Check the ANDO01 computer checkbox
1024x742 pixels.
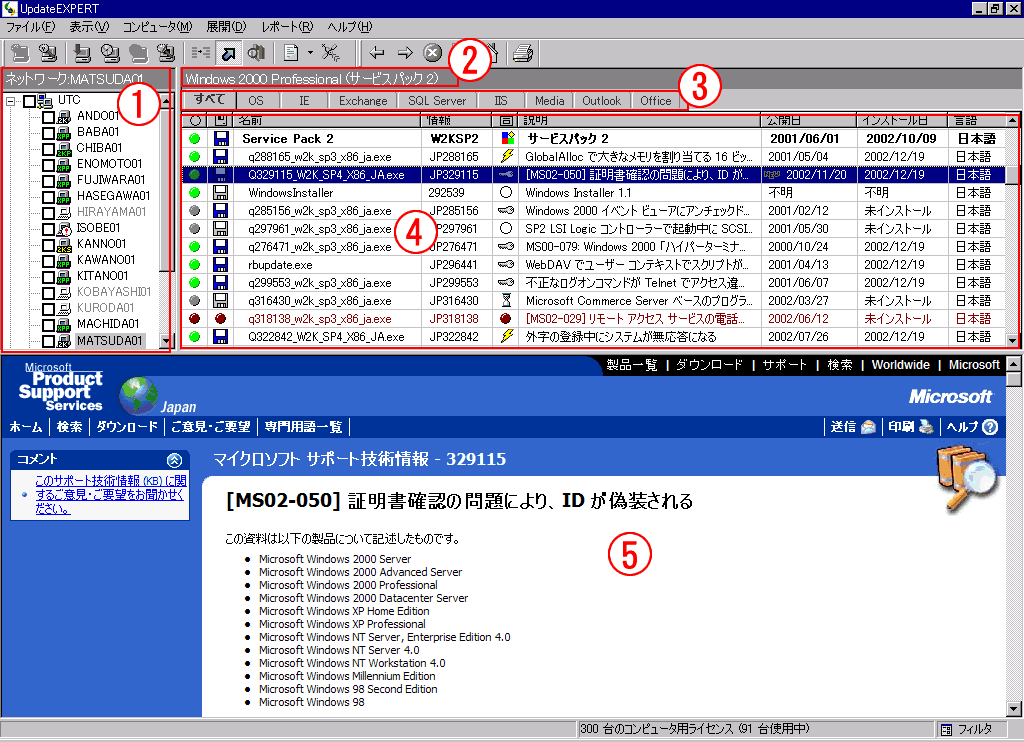coord(48,117)
